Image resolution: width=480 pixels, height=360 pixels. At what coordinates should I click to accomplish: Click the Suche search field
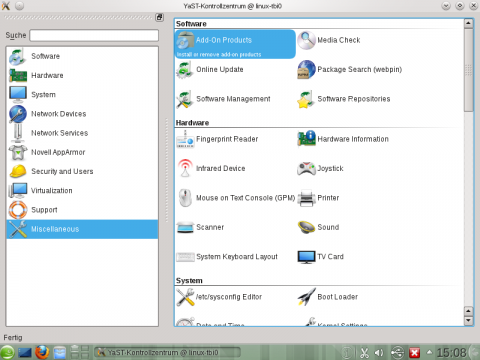pyautogui.click(x=94, y=35)
